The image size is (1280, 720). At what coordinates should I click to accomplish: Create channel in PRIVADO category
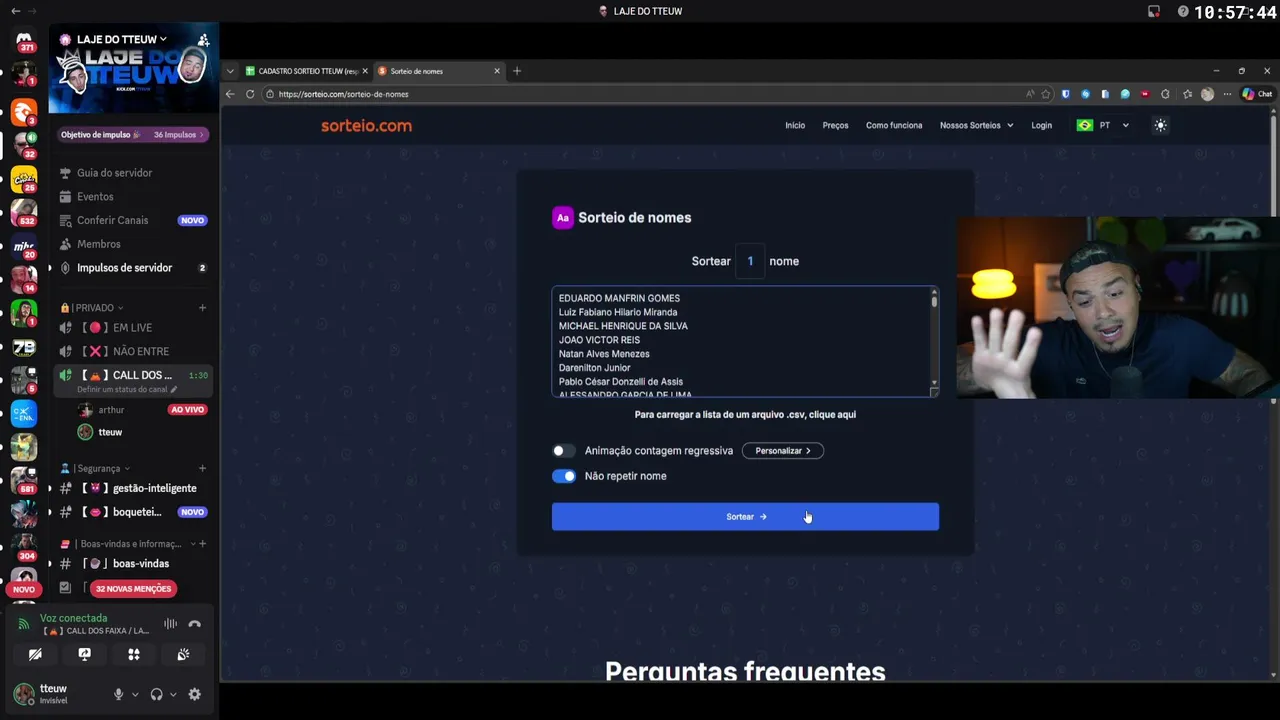coord(202,307)
